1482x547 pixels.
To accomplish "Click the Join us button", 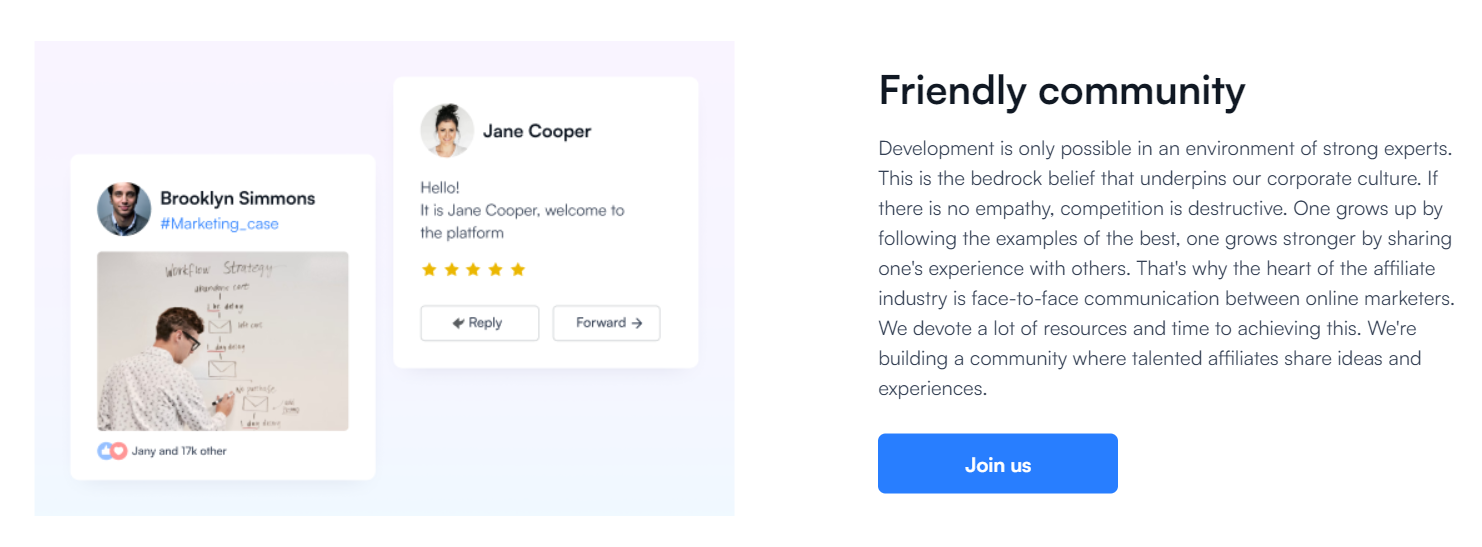I will pyautogui.click(x=997, y=463).
